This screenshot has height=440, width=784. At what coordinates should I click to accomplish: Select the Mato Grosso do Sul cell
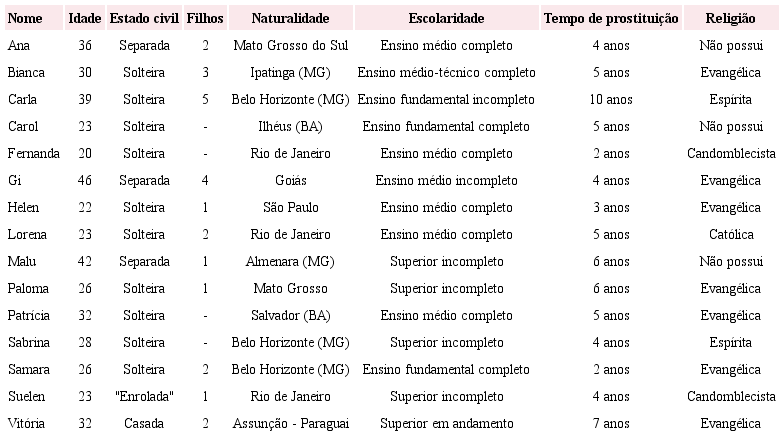tap(290, 46)
